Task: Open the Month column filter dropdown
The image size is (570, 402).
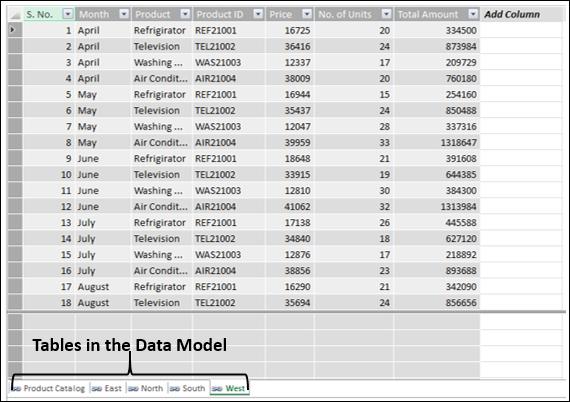Action: [x=124, y=14]
